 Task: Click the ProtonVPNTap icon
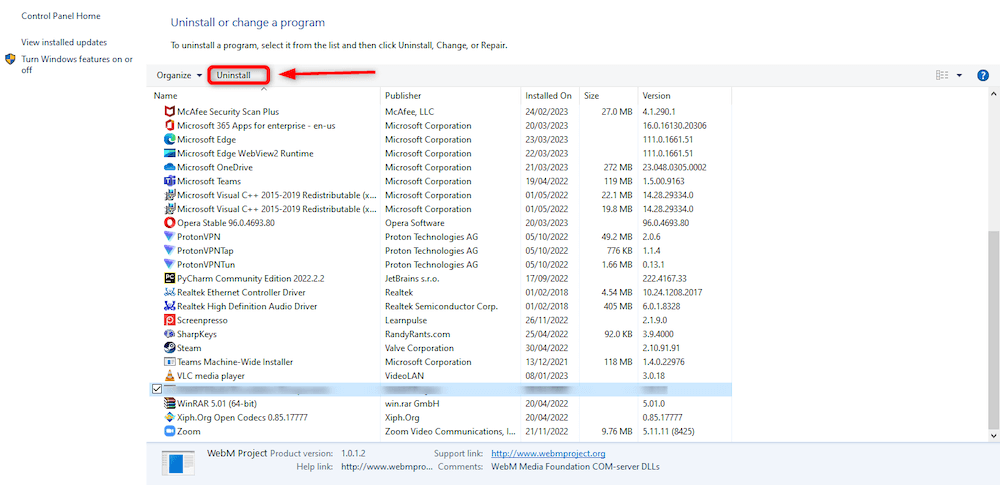pyautogui.click(x=170, y=251)
